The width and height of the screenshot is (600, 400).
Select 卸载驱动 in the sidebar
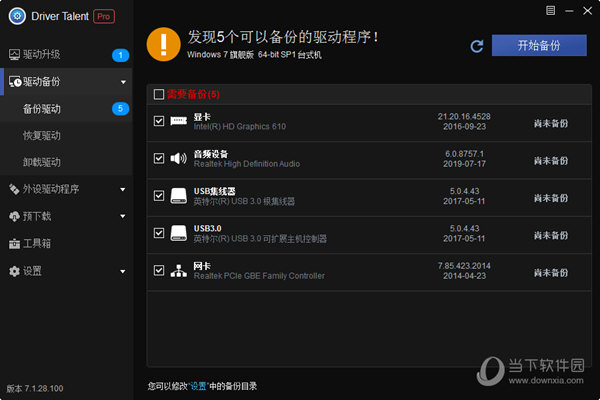42,162
